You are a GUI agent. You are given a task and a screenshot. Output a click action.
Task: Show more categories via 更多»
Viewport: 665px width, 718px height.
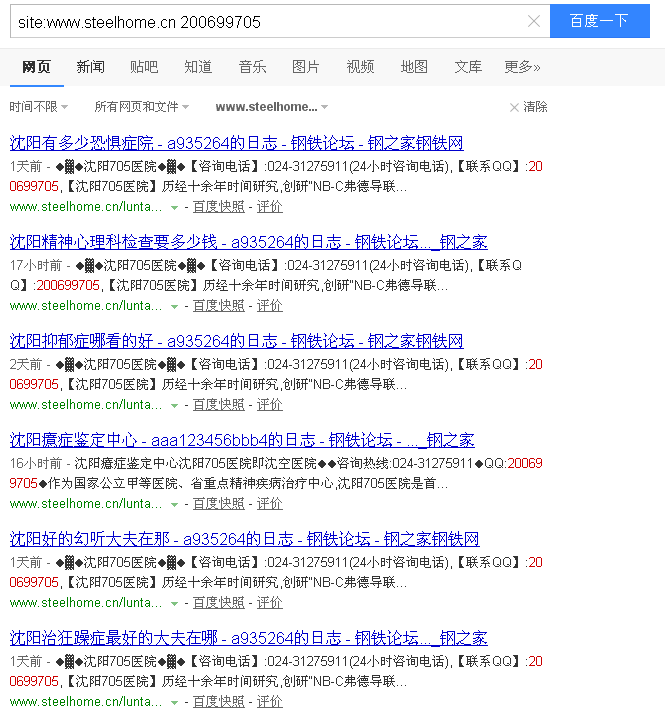522,67
